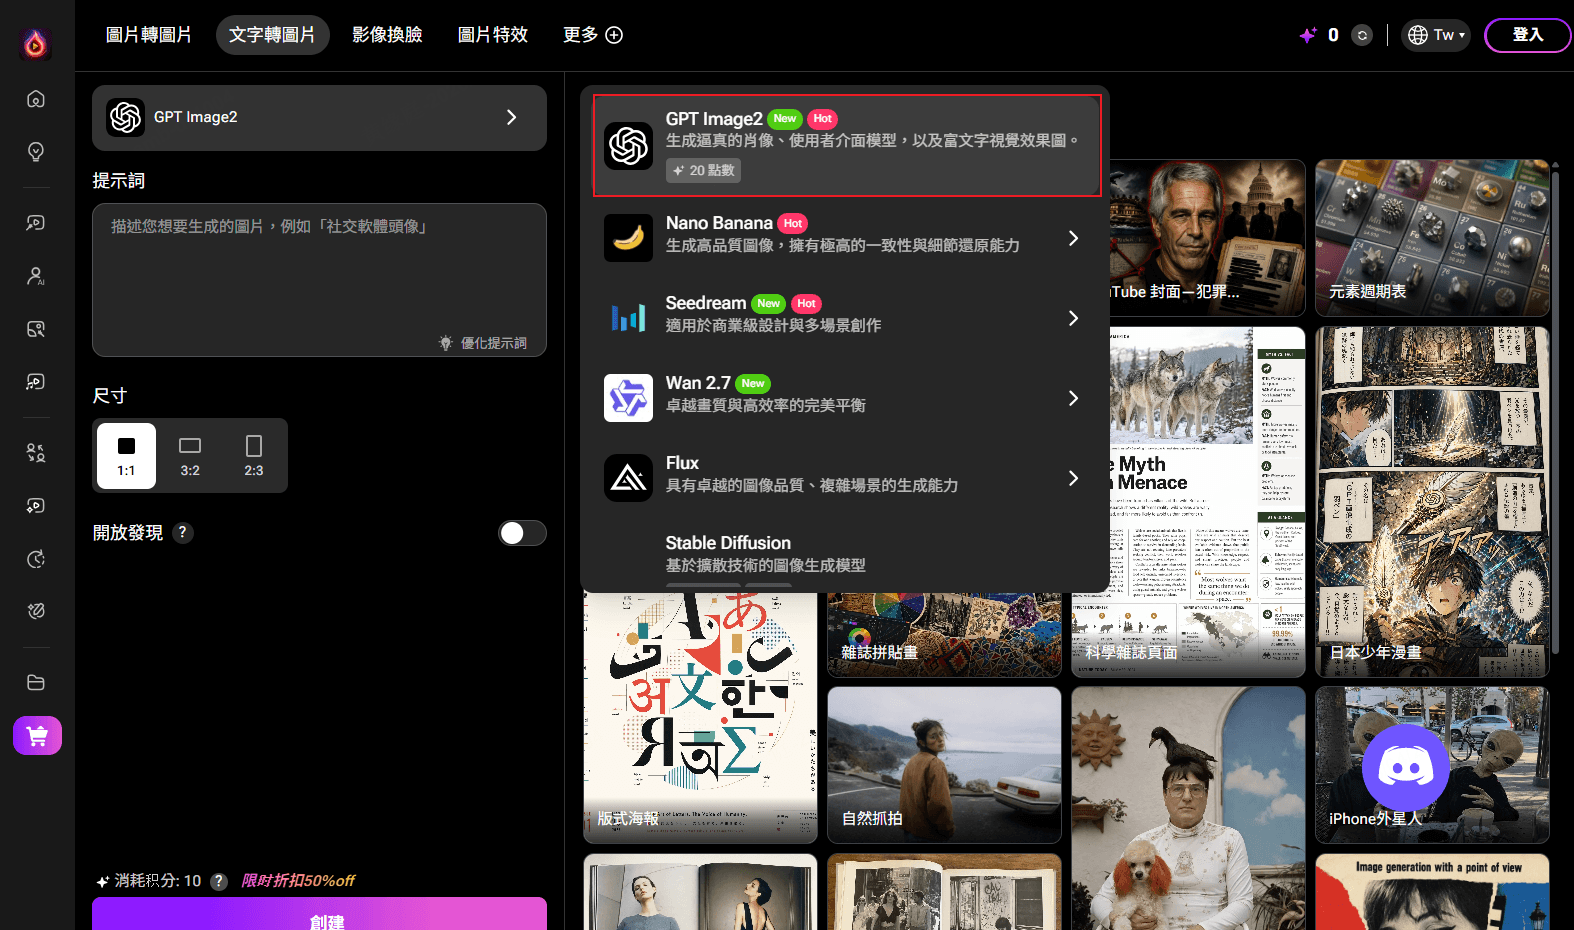The width and height of the screenshot is (1574, 930).
Task: Open the face swap people icon in sidebar
Action: 36,453
